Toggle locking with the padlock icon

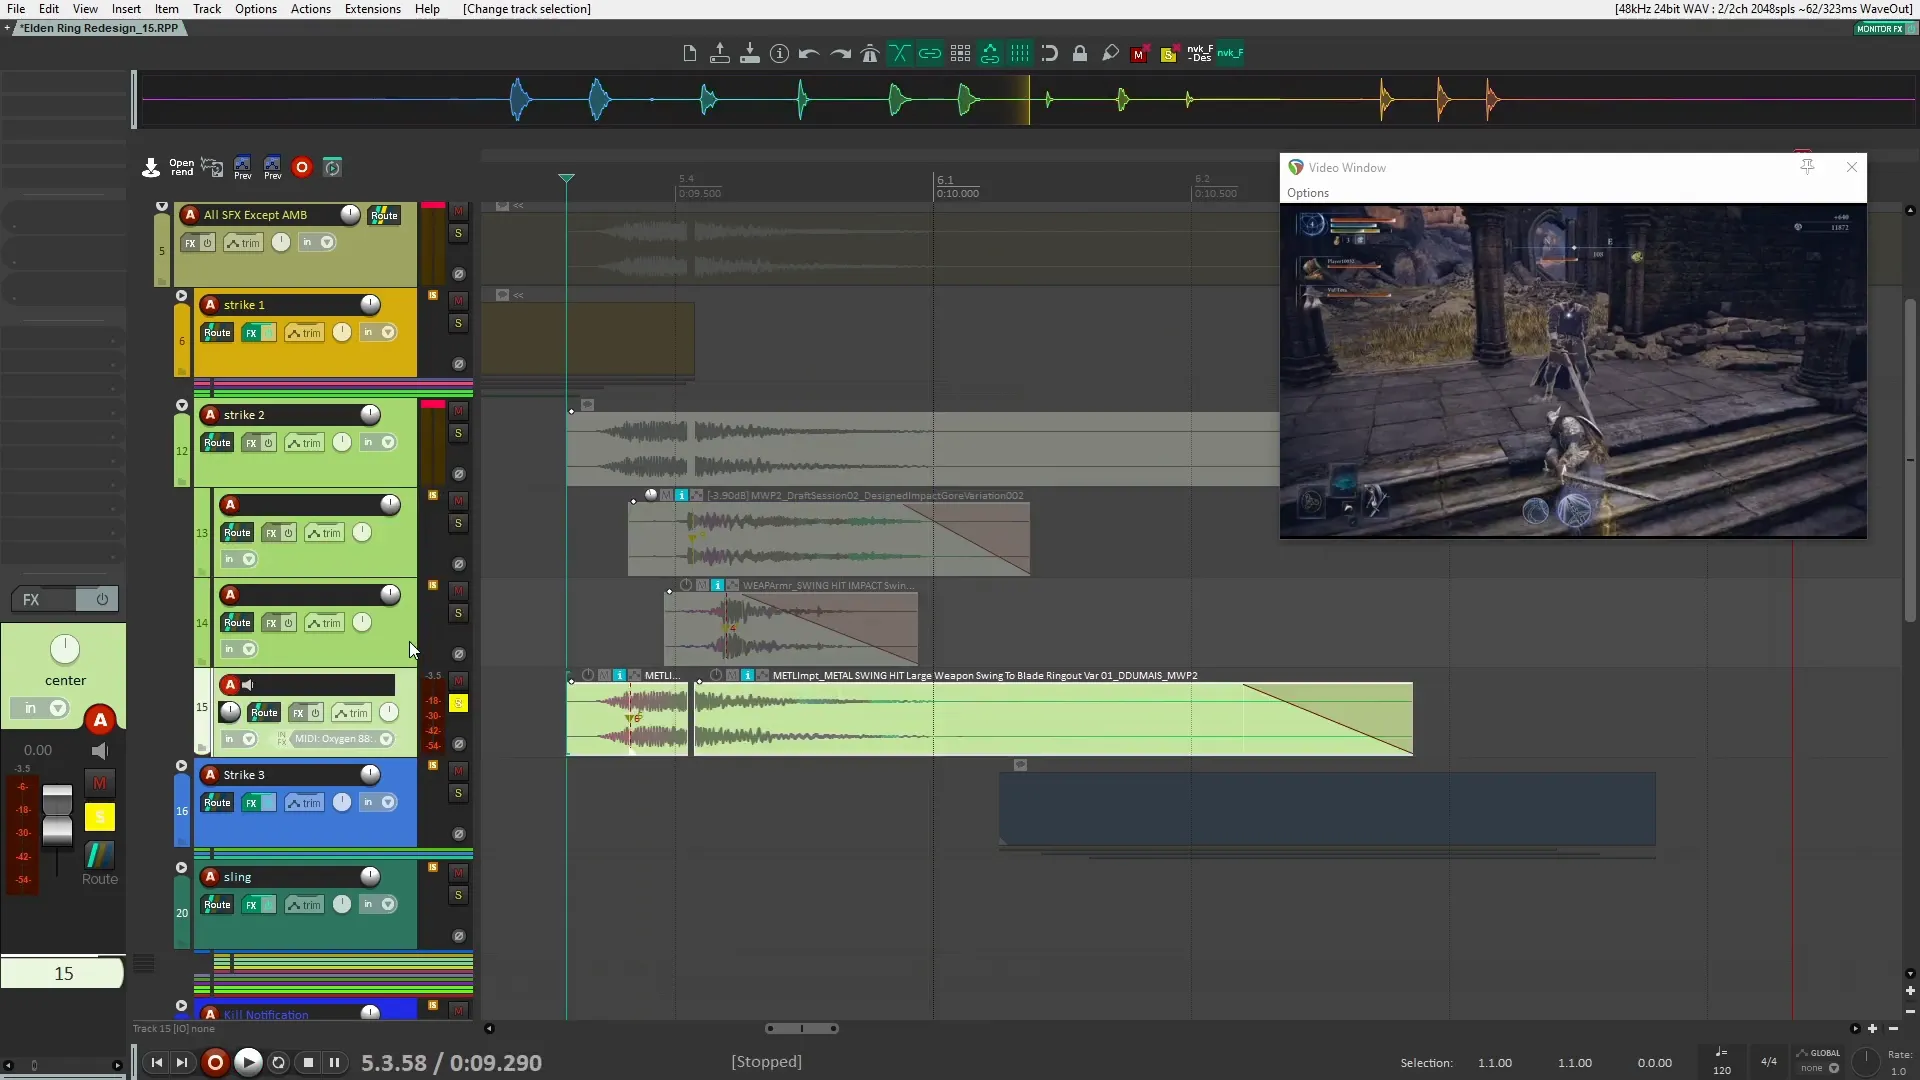click(x=1080, y=53)
